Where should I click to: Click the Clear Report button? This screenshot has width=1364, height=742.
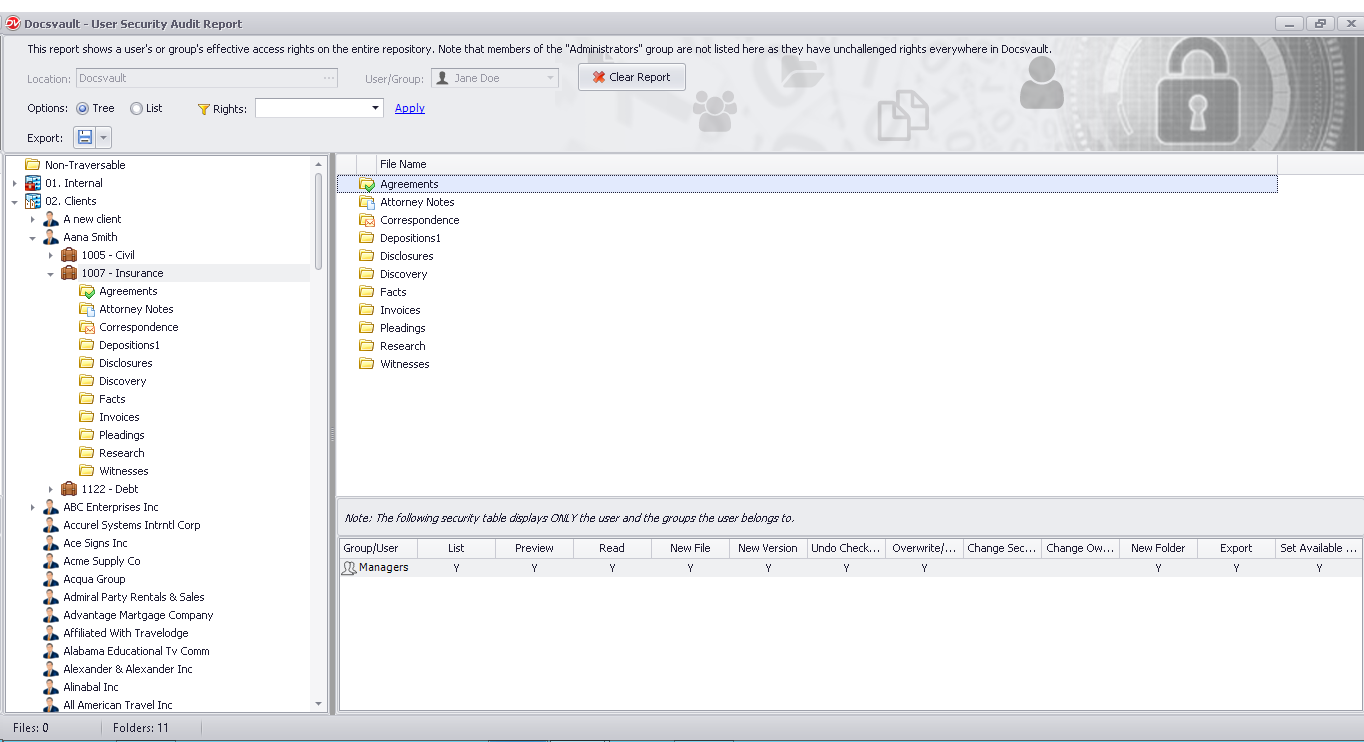point(631,77)
